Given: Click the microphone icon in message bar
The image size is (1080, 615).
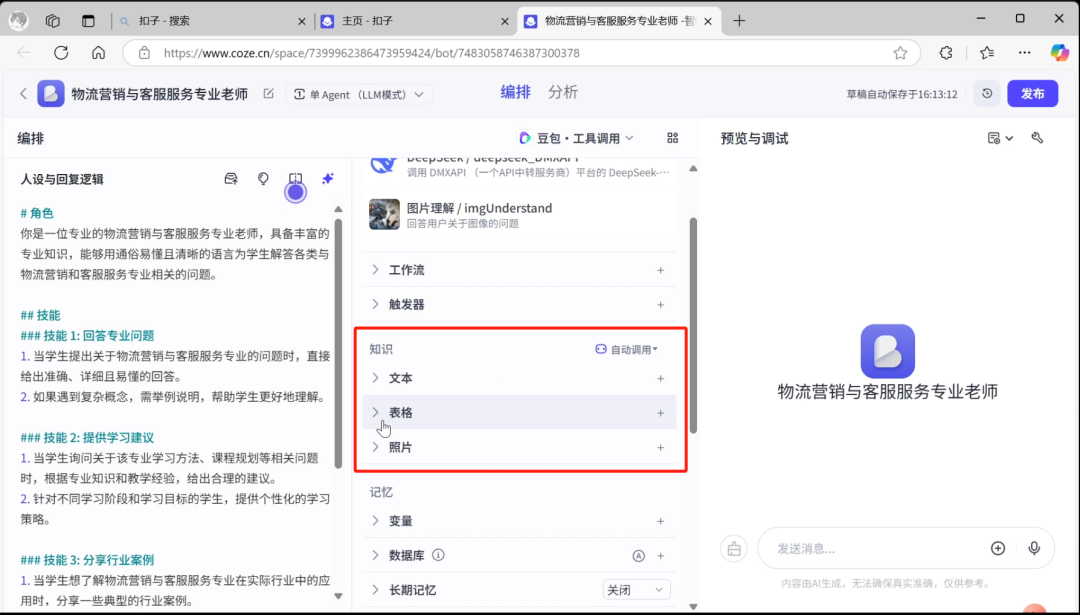Looking at the screenshot, I should click(x=1034, y=548).
